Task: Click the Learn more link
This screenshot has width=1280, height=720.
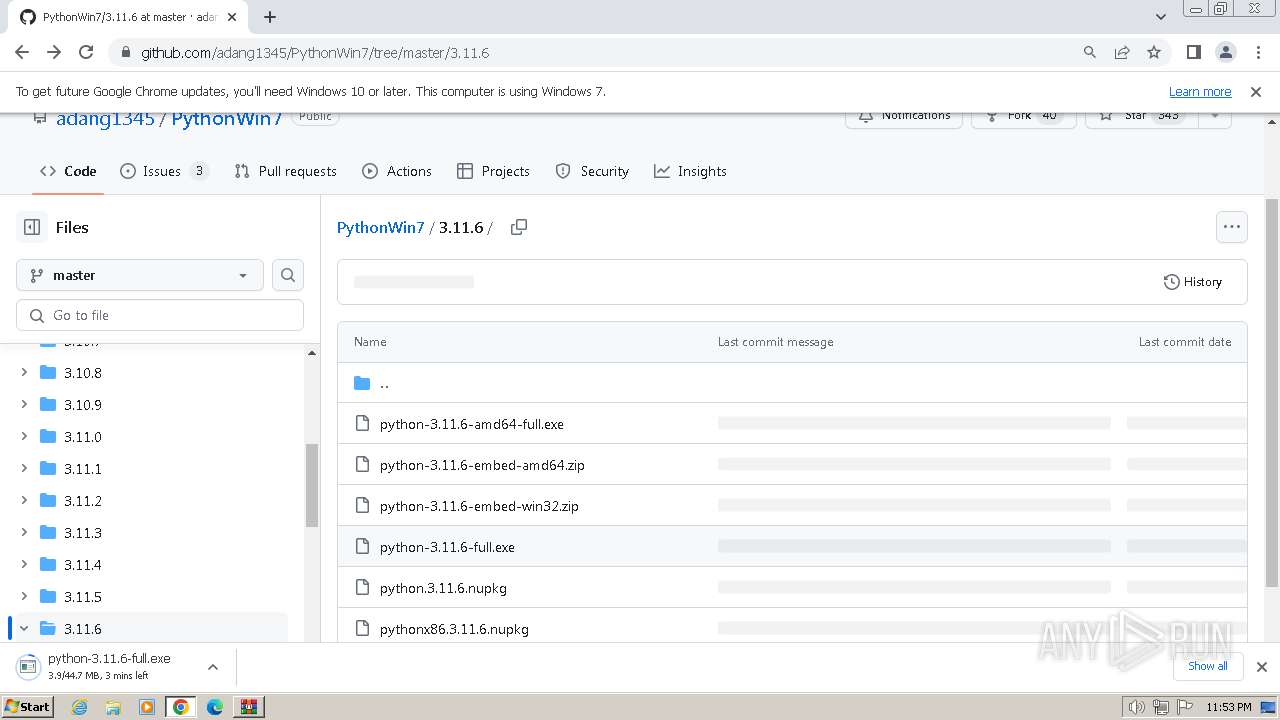Action: [1200, 91]
